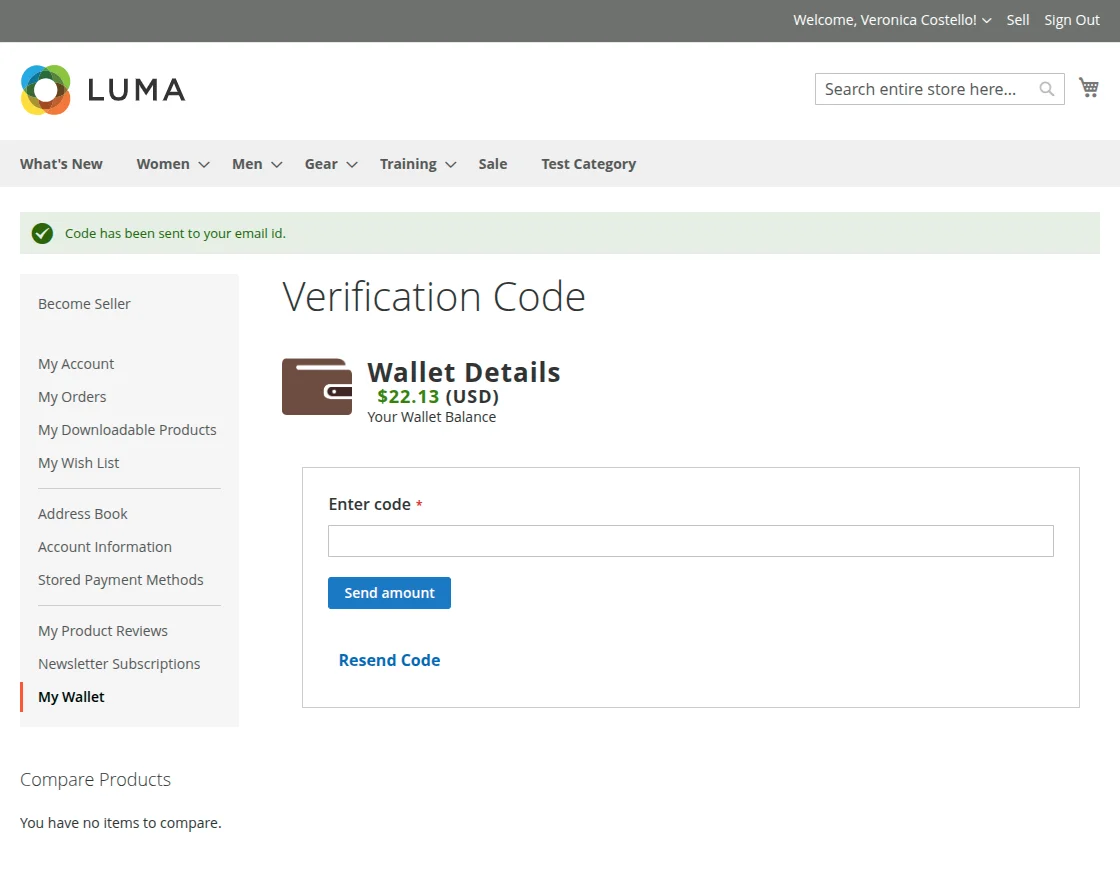Click the brown wallet icon in Wallet Details
The image size is (1120, 880).
[317, 388]
